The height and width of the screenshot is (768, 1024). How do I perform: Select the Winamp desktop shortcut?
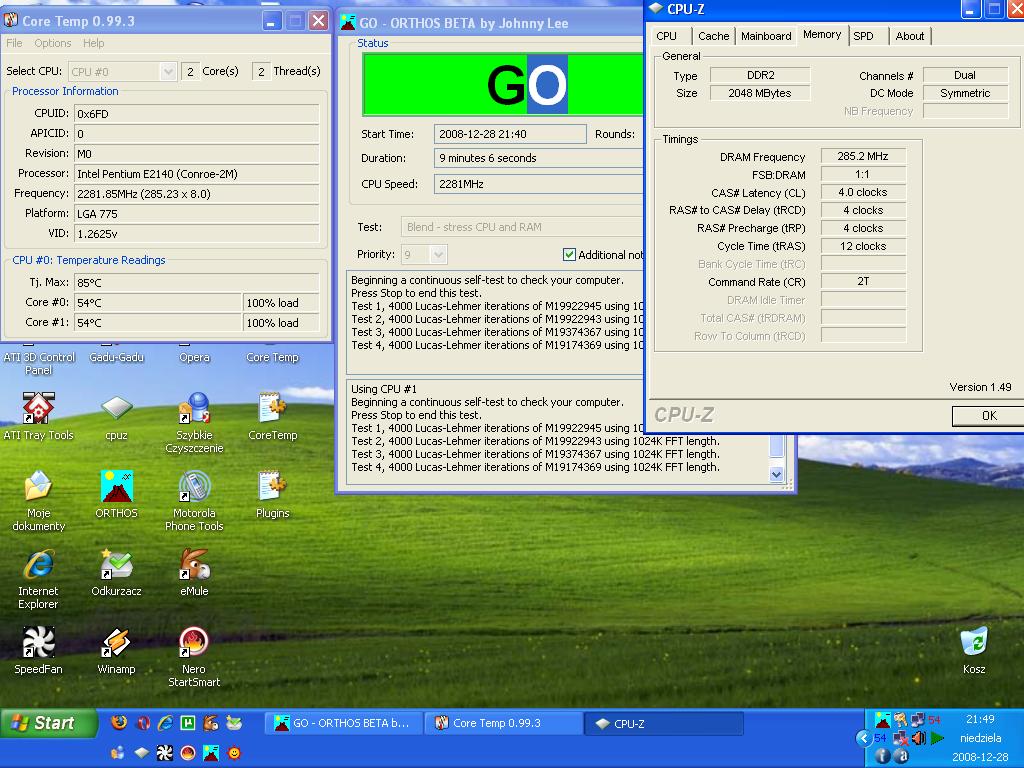click(x=116, y=650)
